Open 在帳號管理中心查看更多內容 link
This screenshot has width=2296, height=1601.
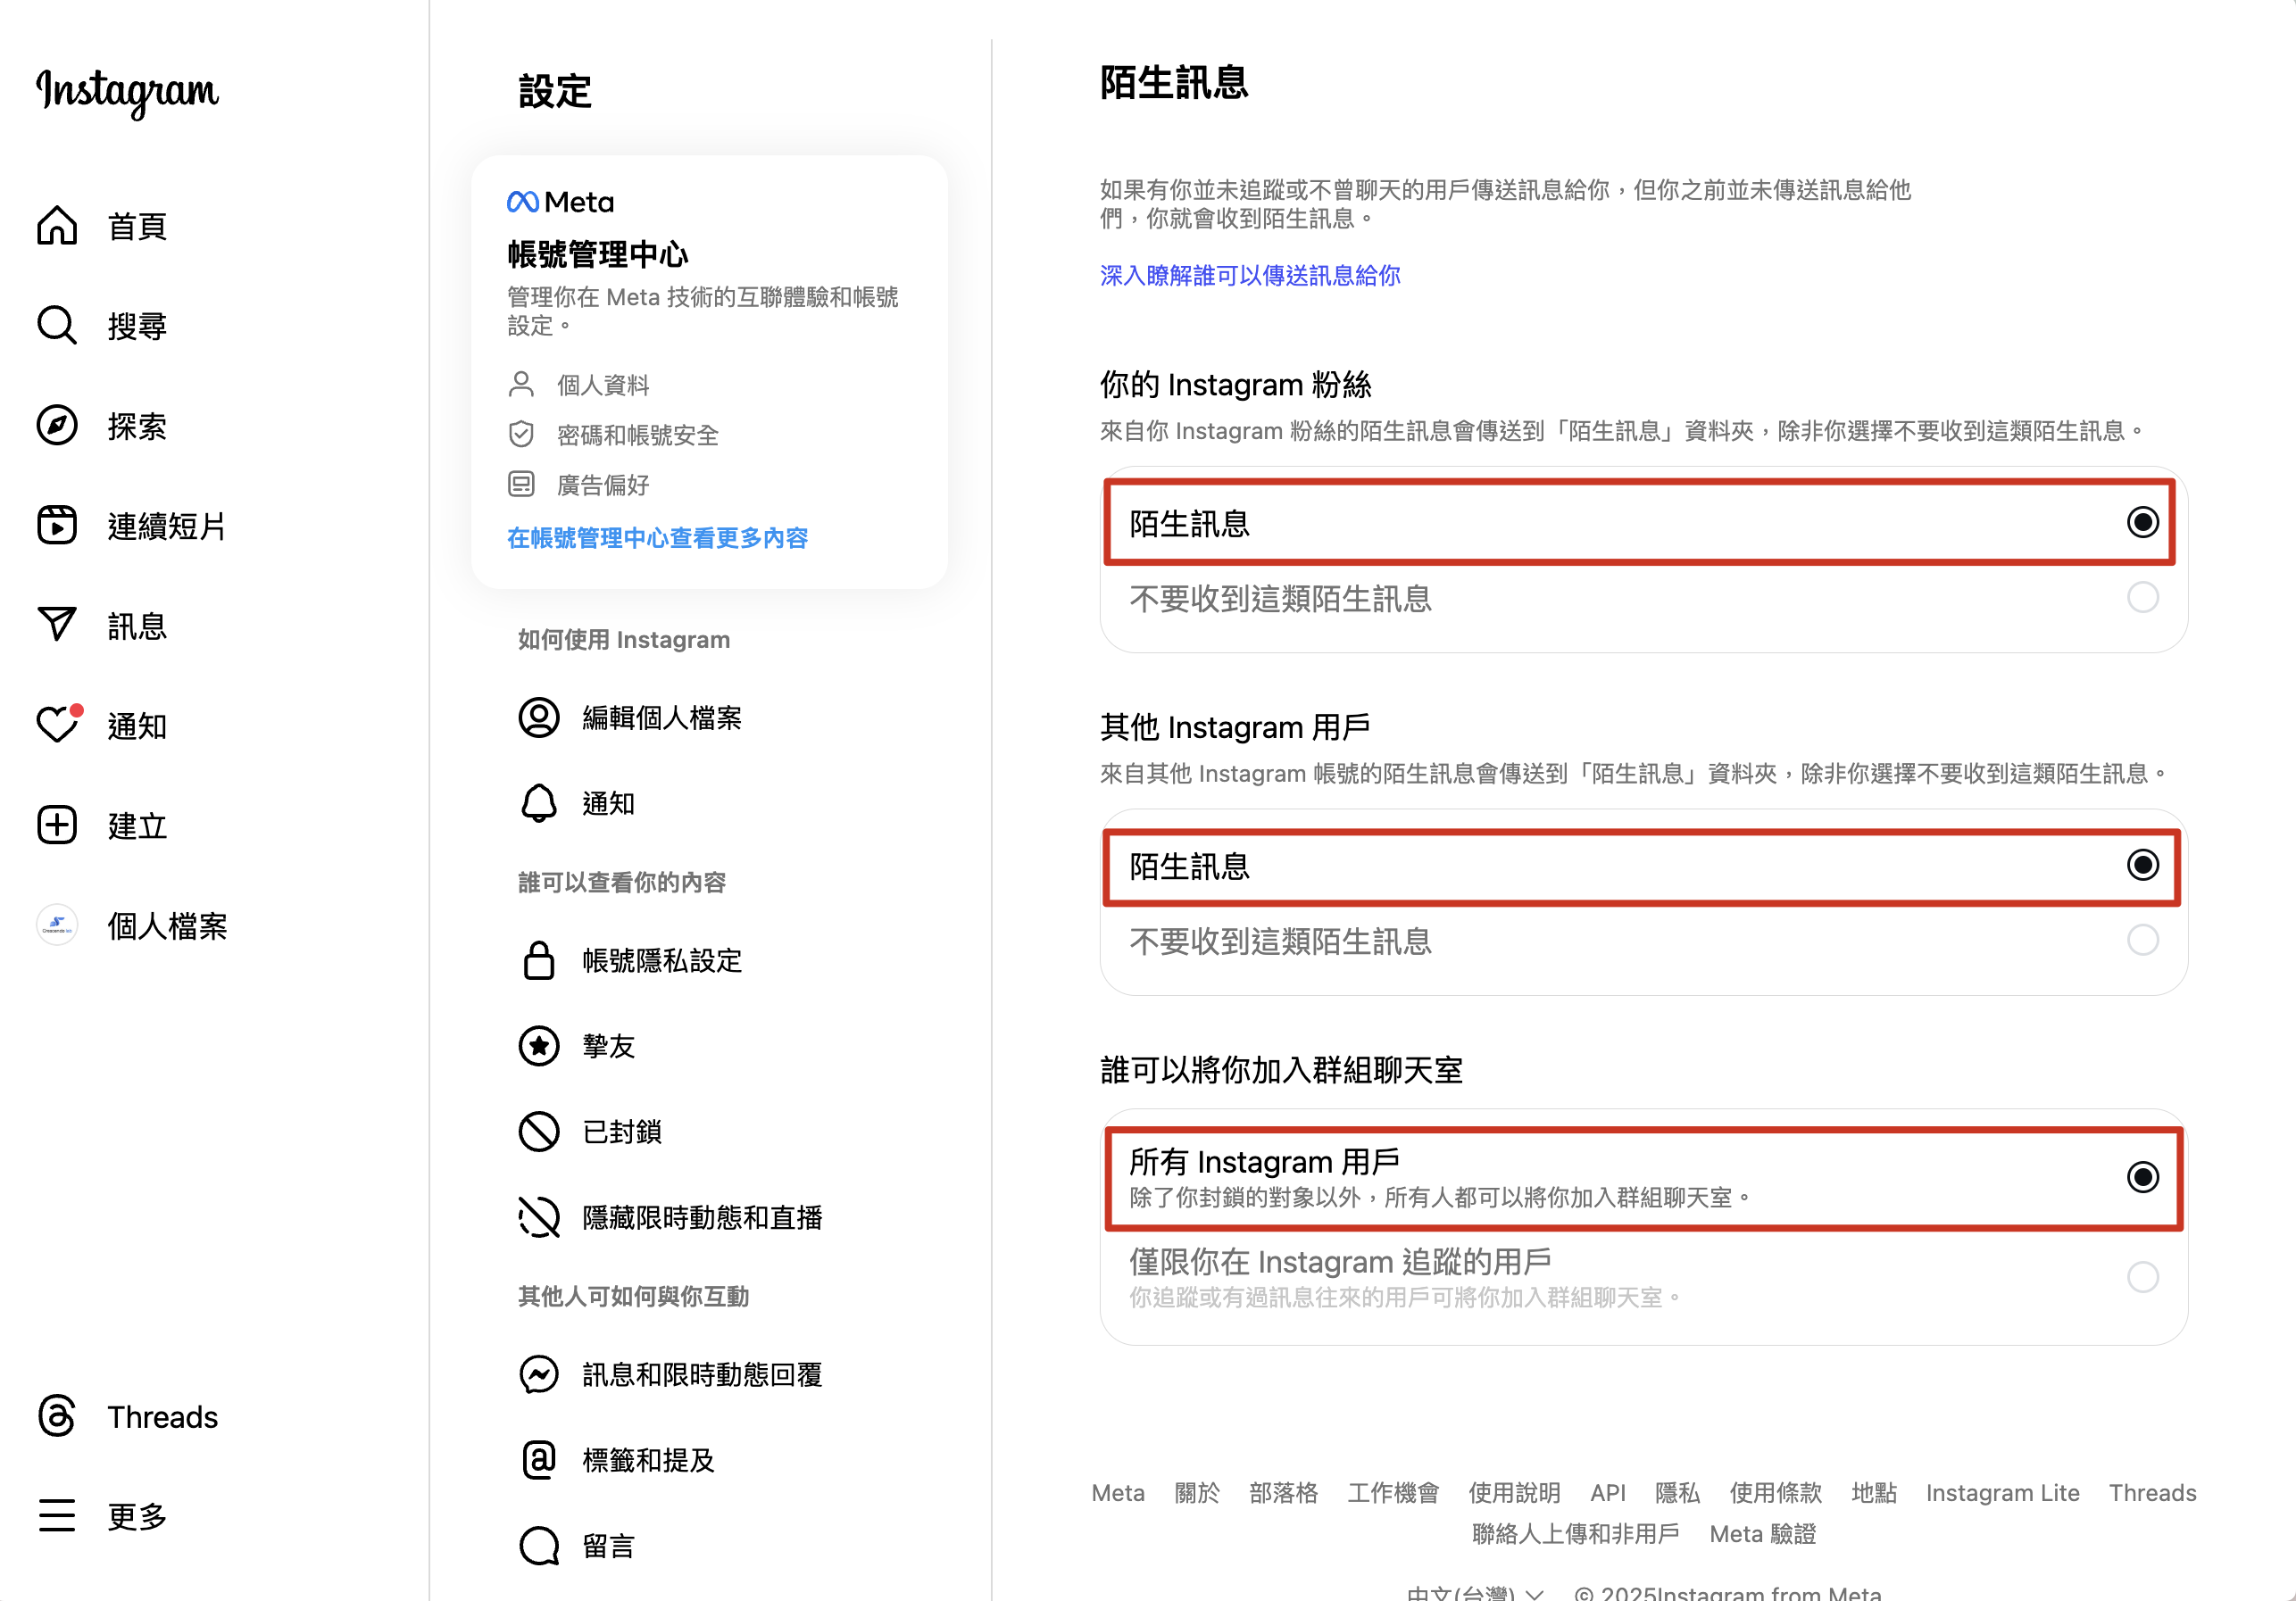[x=657, y=538]
